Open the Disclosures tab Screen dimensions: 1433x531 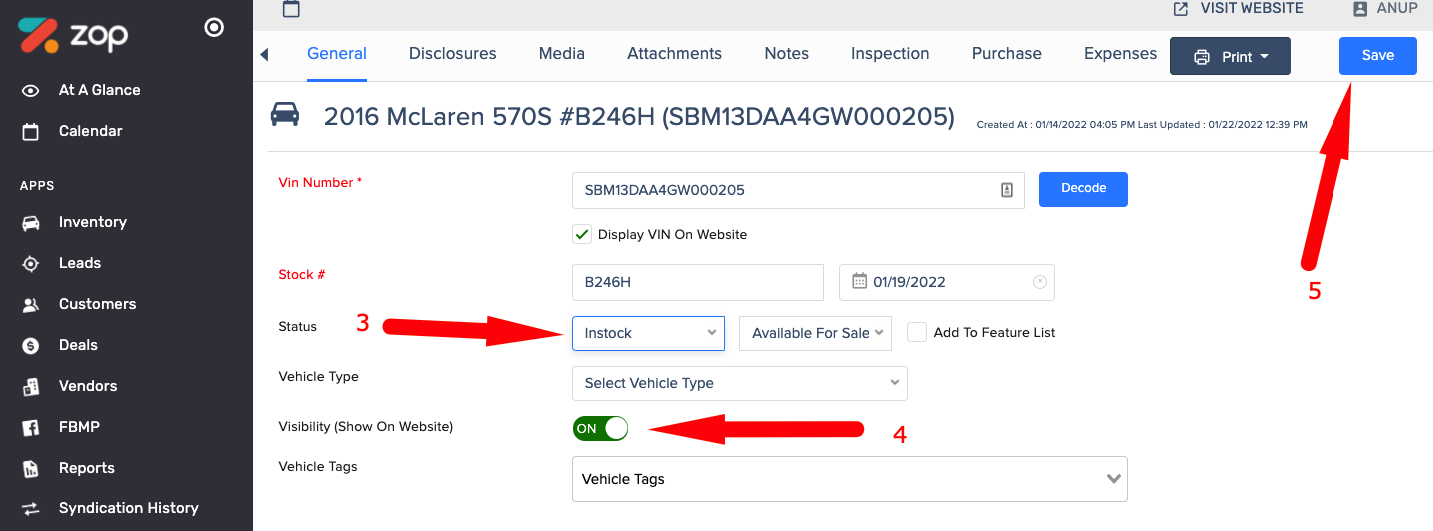click(453, 54)
